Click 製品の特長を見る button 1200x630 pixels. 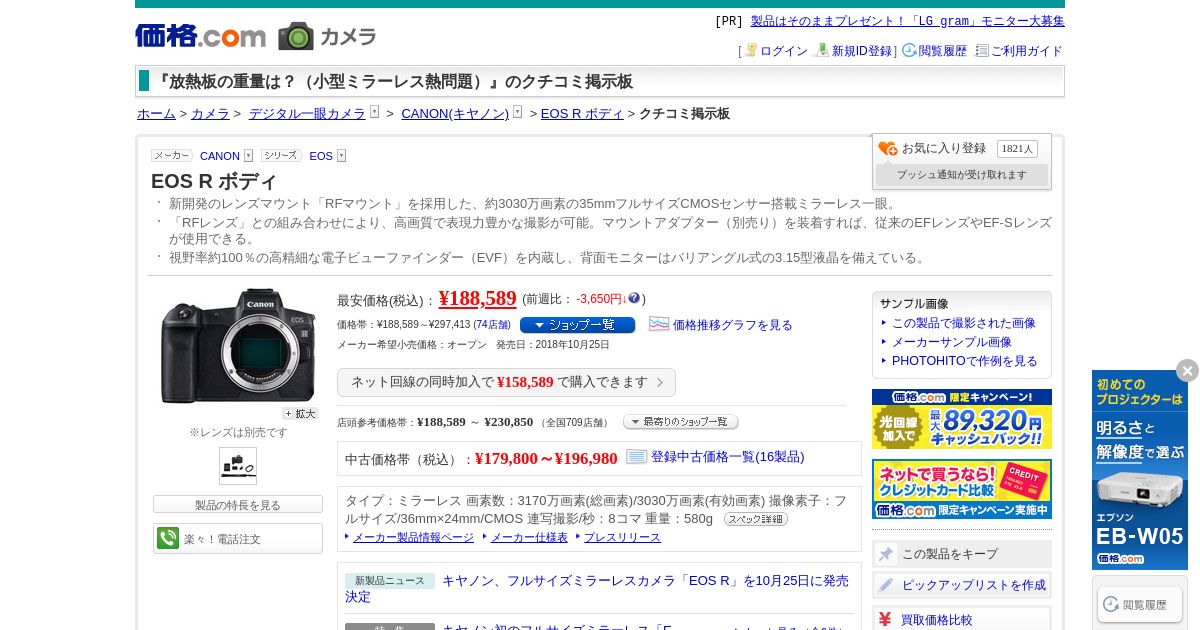click(238, 505)
